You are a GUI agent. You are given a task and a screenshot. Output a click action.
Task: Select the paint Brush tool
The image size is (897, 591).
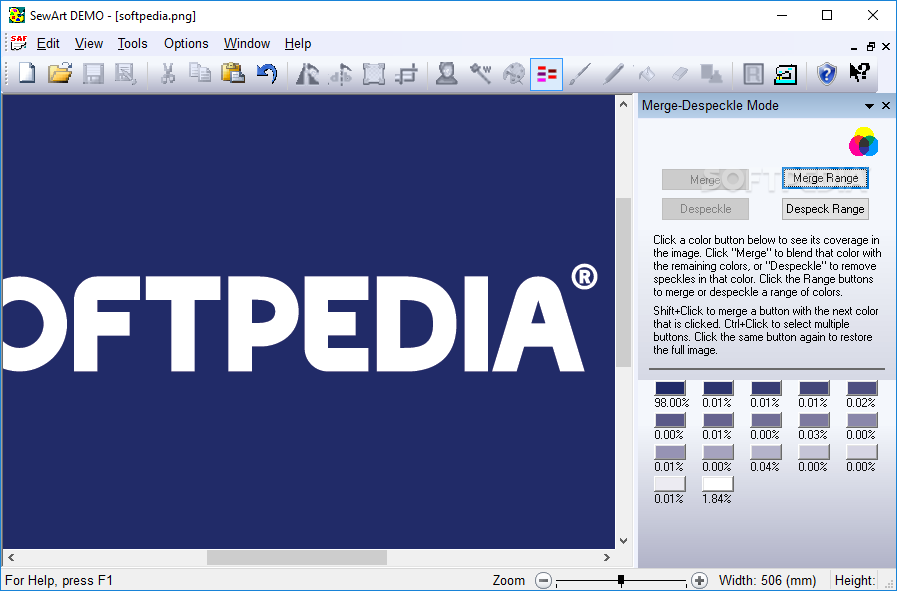[x=580, y=74]
